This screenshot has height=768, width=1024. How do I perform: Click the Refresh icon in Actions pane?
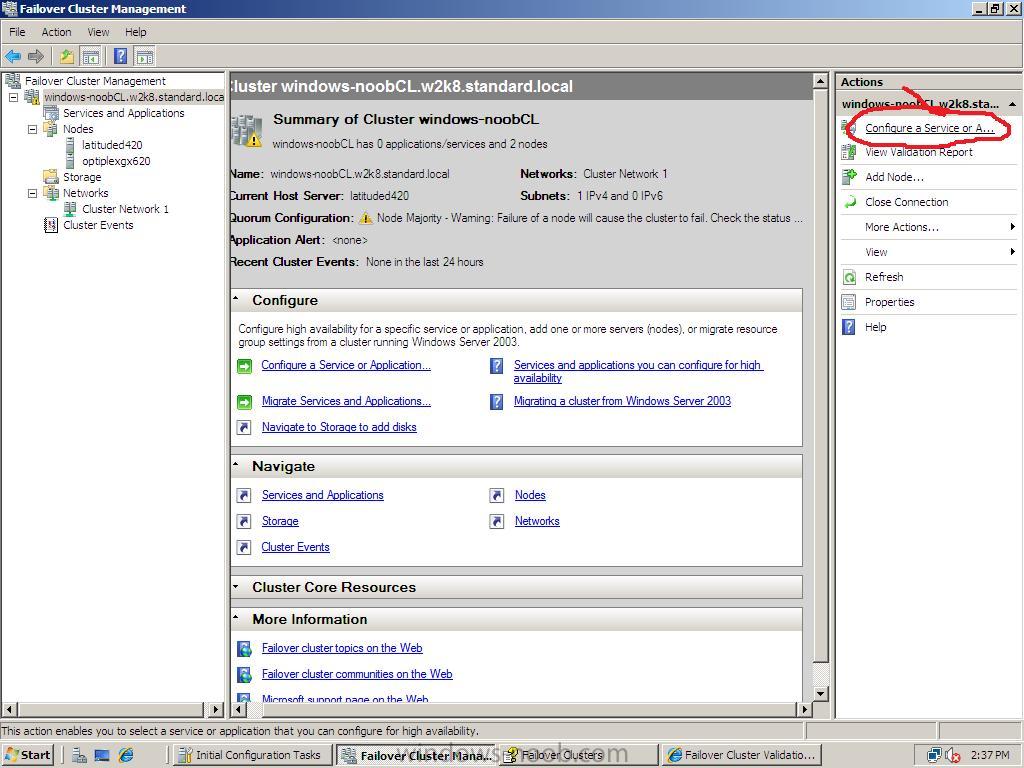[849, 277]
